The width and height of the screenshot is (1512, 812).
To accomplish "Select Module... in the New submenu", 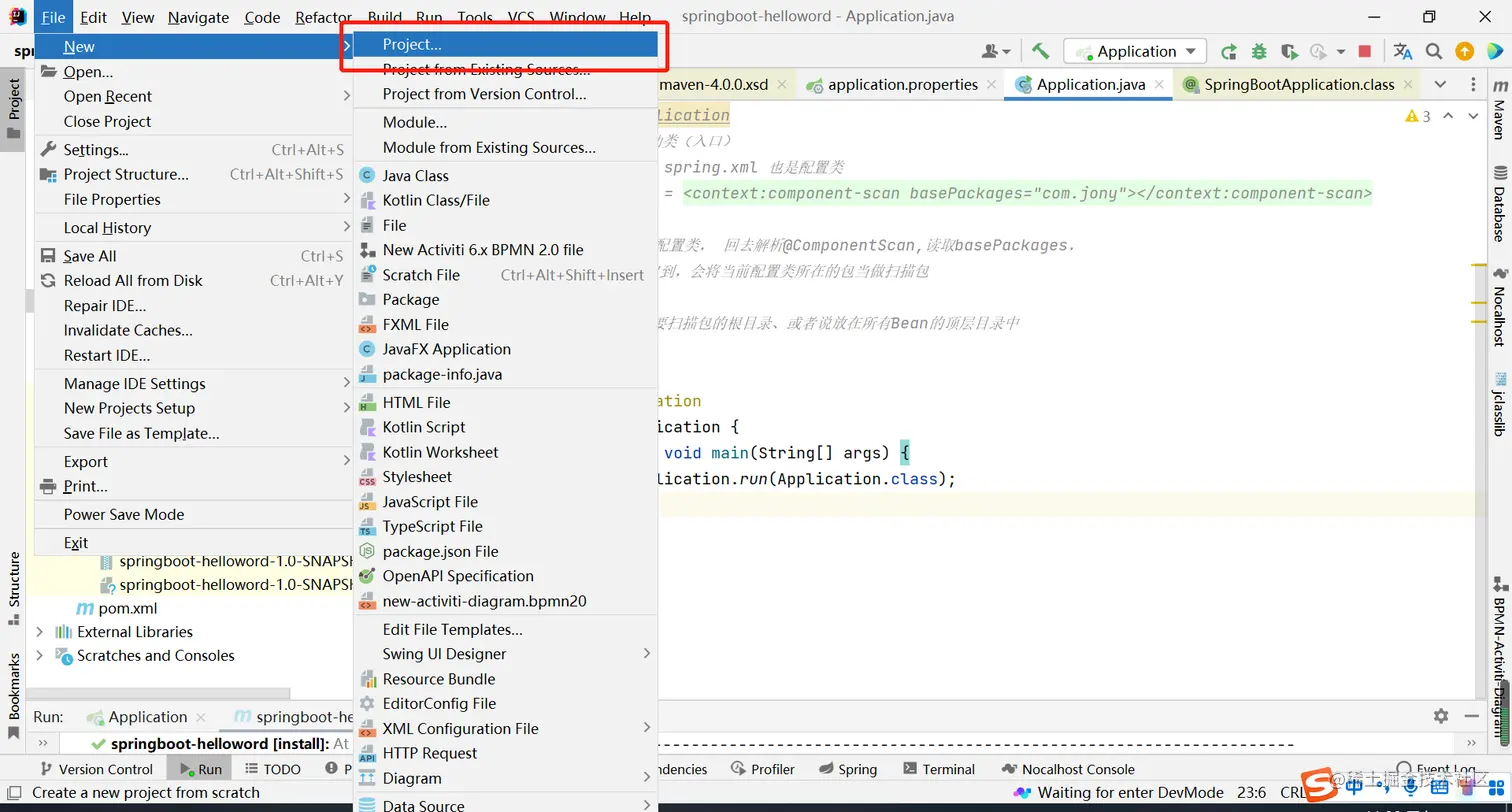I will [505, 122].
